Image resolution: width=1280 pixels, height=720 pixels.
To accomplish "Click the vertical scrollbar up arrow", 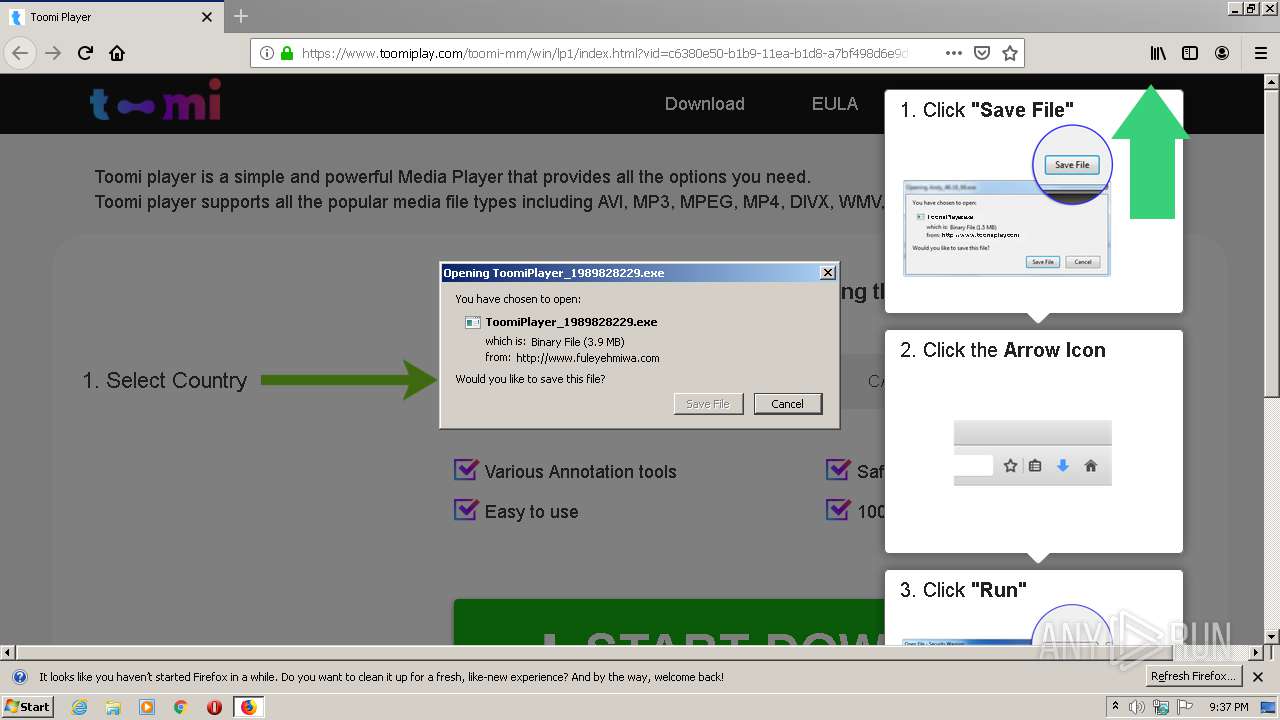I will (1271, 82).
